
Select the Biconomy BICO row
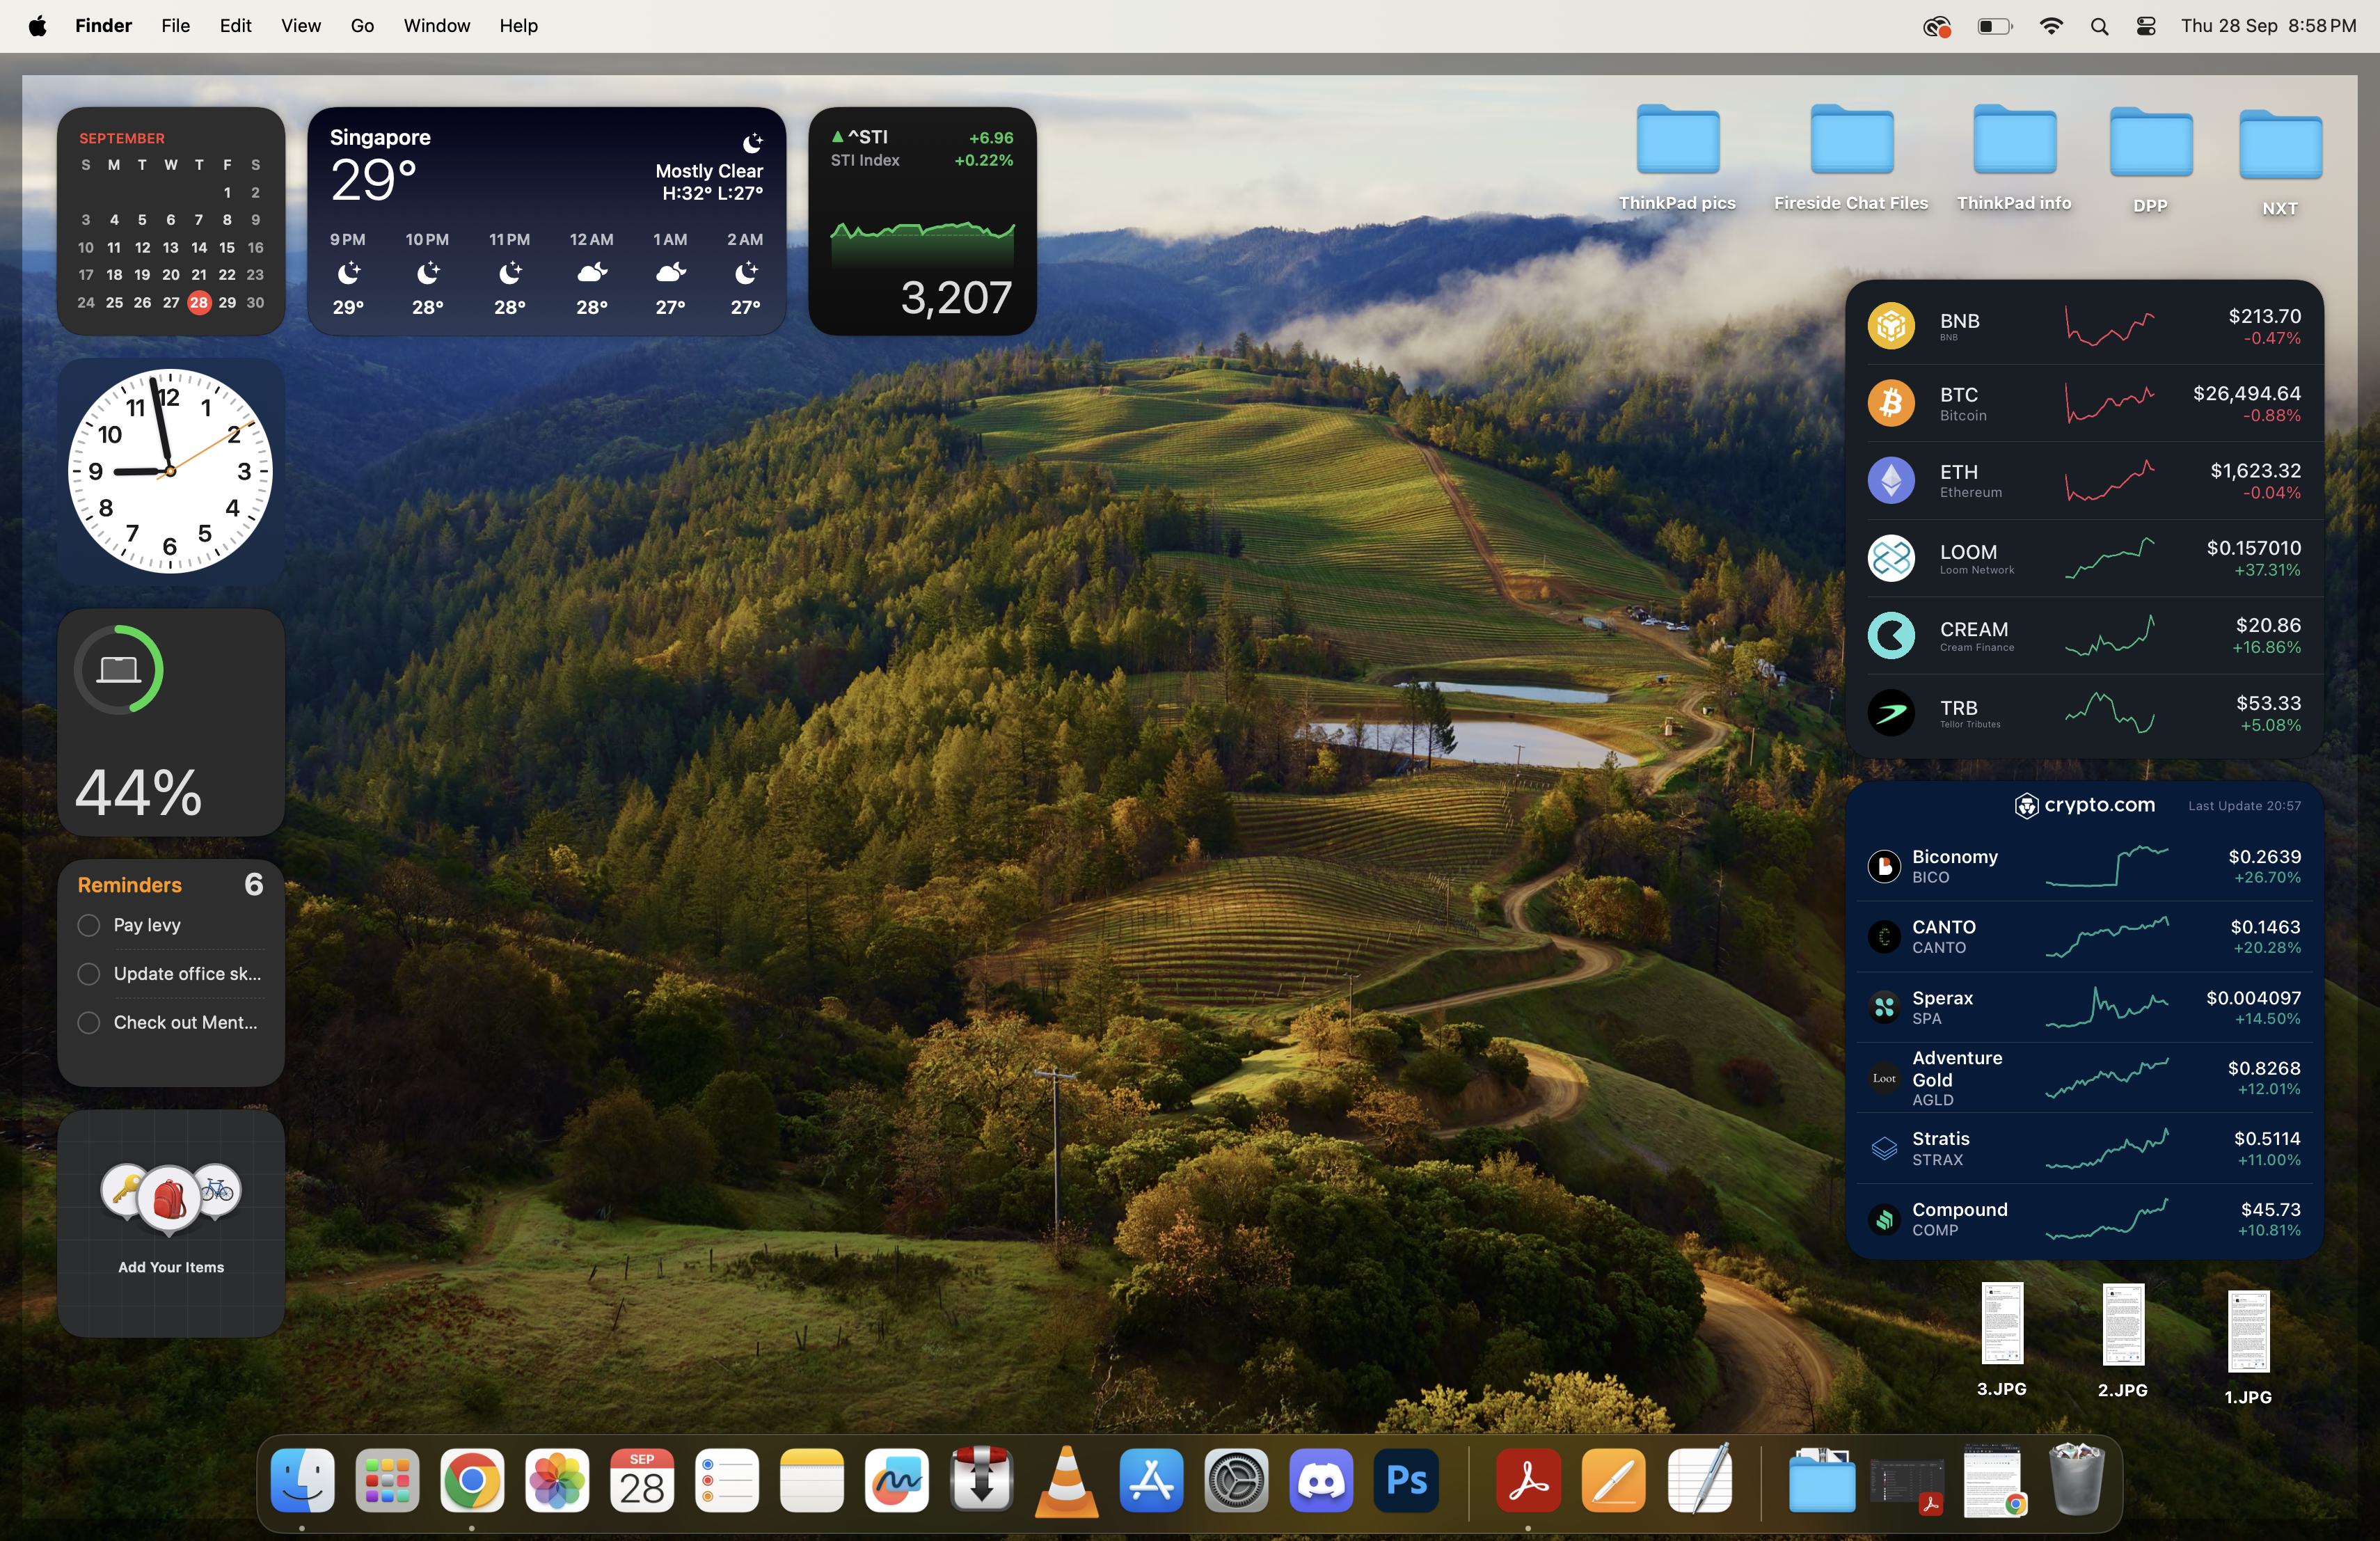click(x=2084, y=866)
